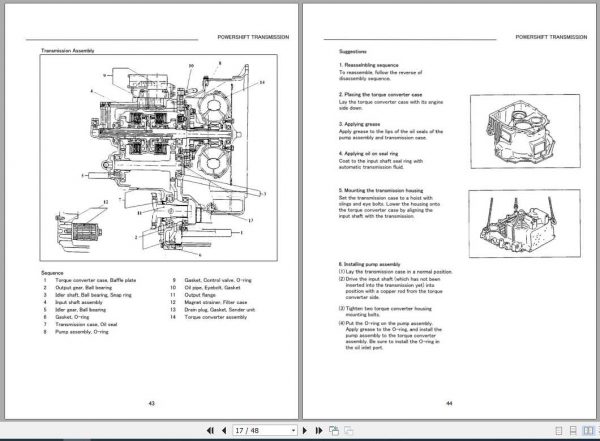Click 'Gasket, Control valve, O-ring' list item
The image size is (600, 441).
(x=218, y=280)
